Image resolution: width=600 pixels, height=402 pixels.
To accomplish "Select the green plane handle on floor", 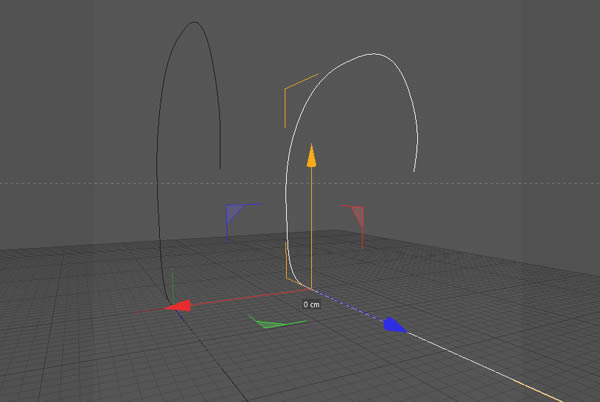I will [x=270, y=324].
